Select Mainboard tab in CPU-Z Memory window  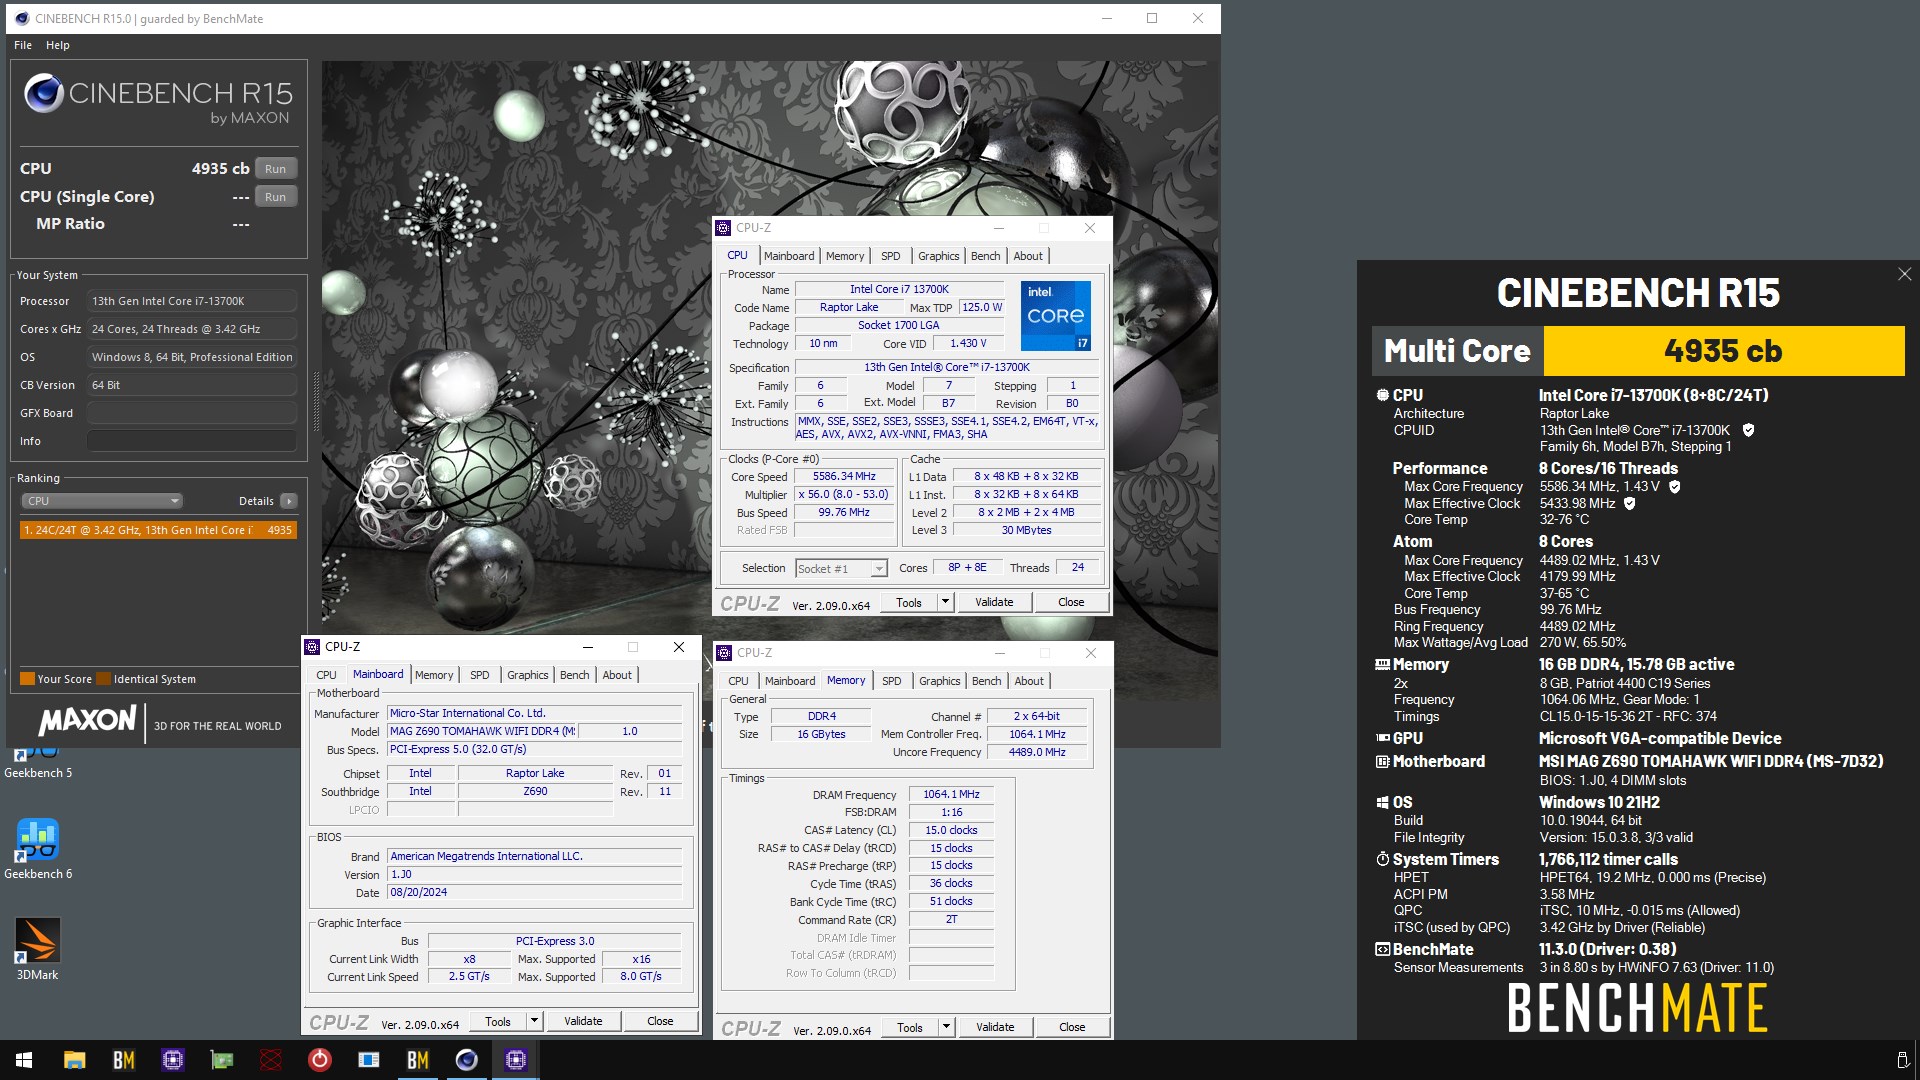pyautogui.click(x=790, y=681)
